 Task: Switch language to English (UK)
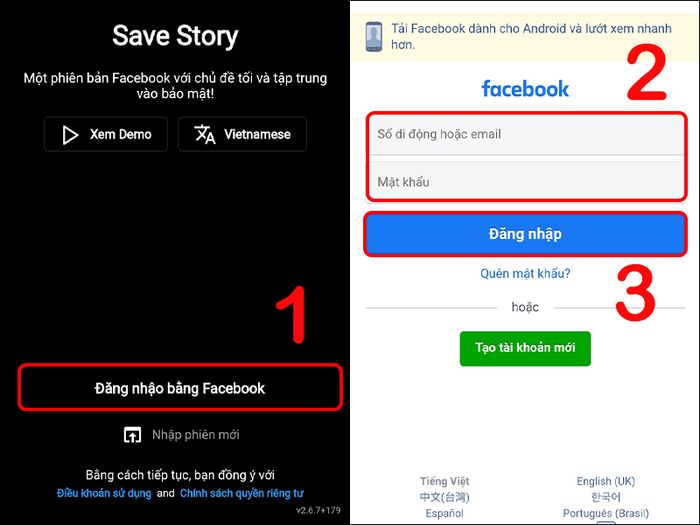[x=605, y=481]
